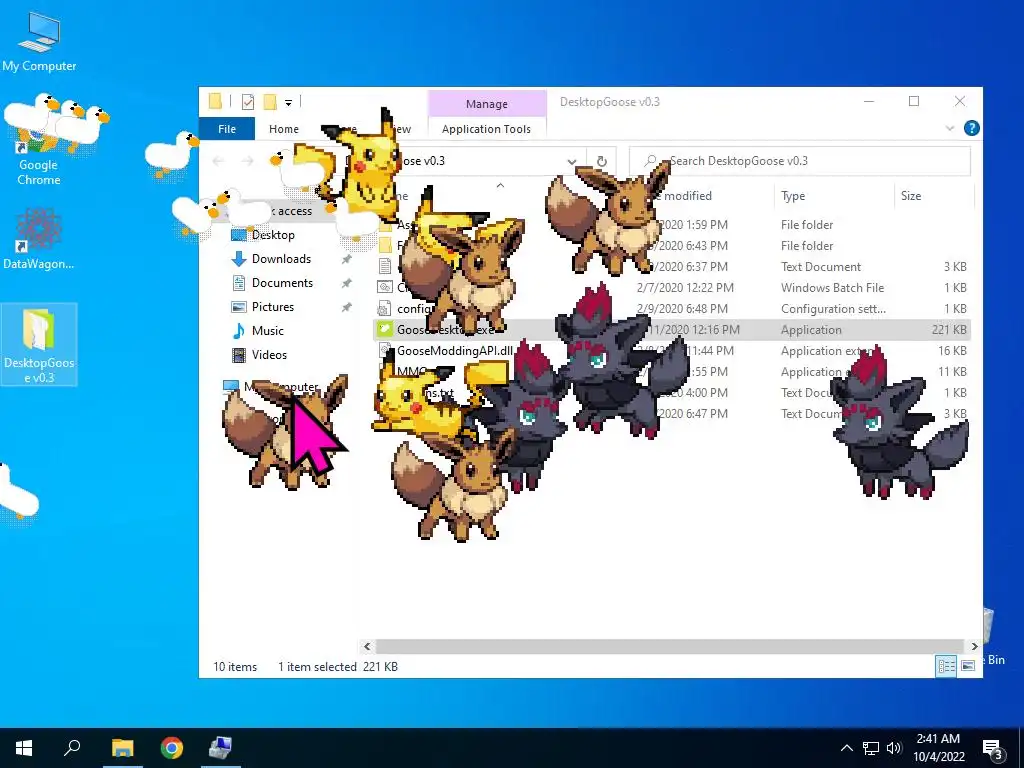Open the Application Tools tab
Viewport: 1024px width, 768px height.
click(x=487, y=129)
